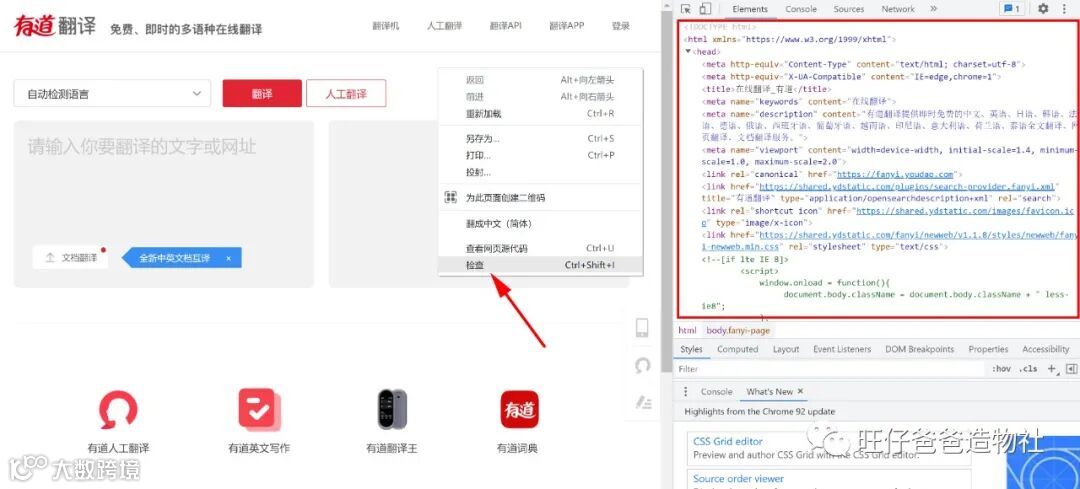Image resolution: width=1080 pixels, height=489 pixels.
Task: Open the 有道翻译王 device image
Action: [x=392, y=409]
